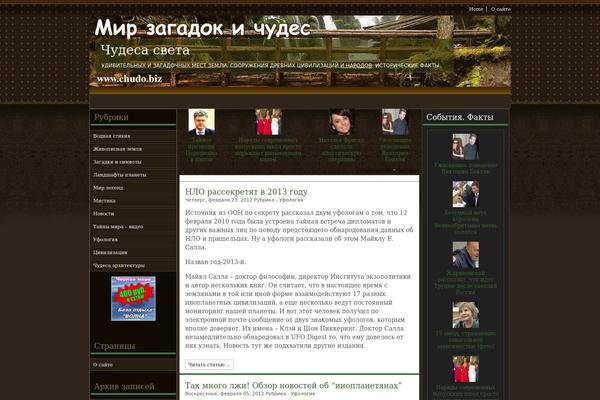Open the Уфология category in the sidebar
The height and width of the screenshot is (400, 600).
(x=105, y=240)
